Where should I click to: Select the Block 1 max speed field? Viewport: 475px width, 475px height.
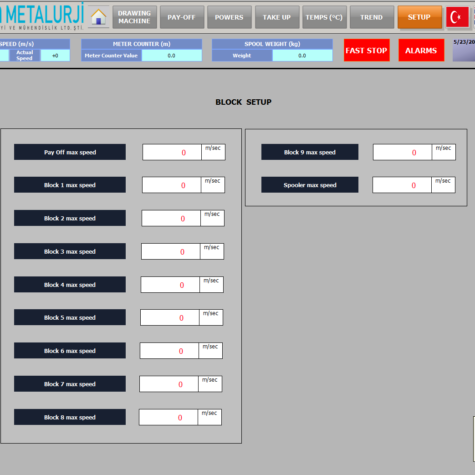(x=172, y=185)
